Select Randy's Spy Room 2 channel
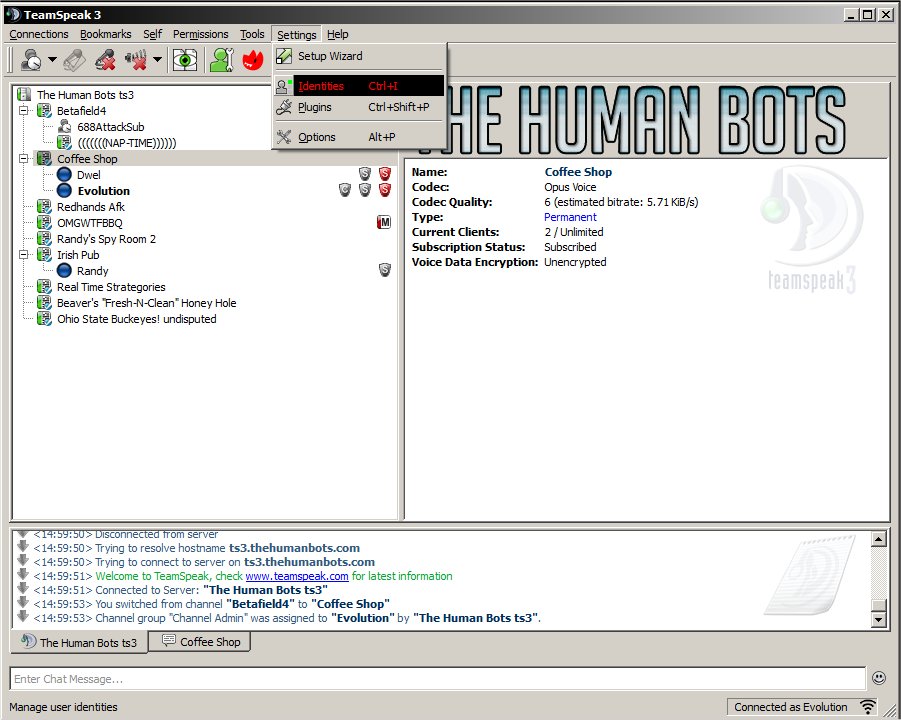The width and height of the screenshot is (901, 720). tap(106, 239)
